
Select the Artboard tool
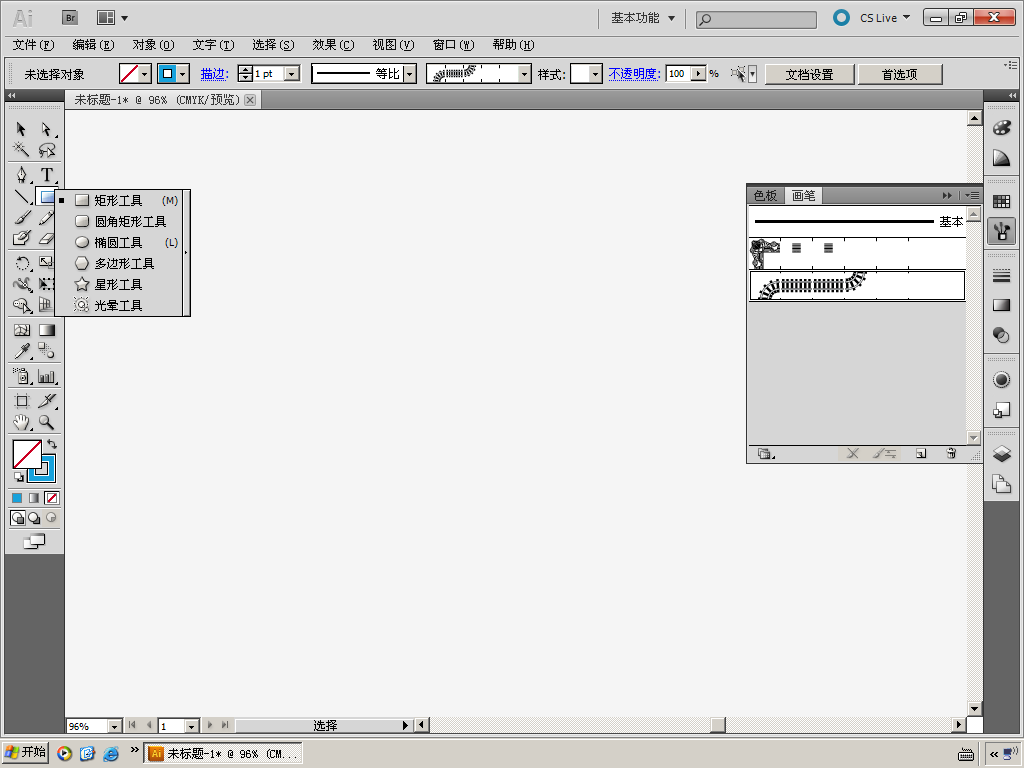coord(21,401)
